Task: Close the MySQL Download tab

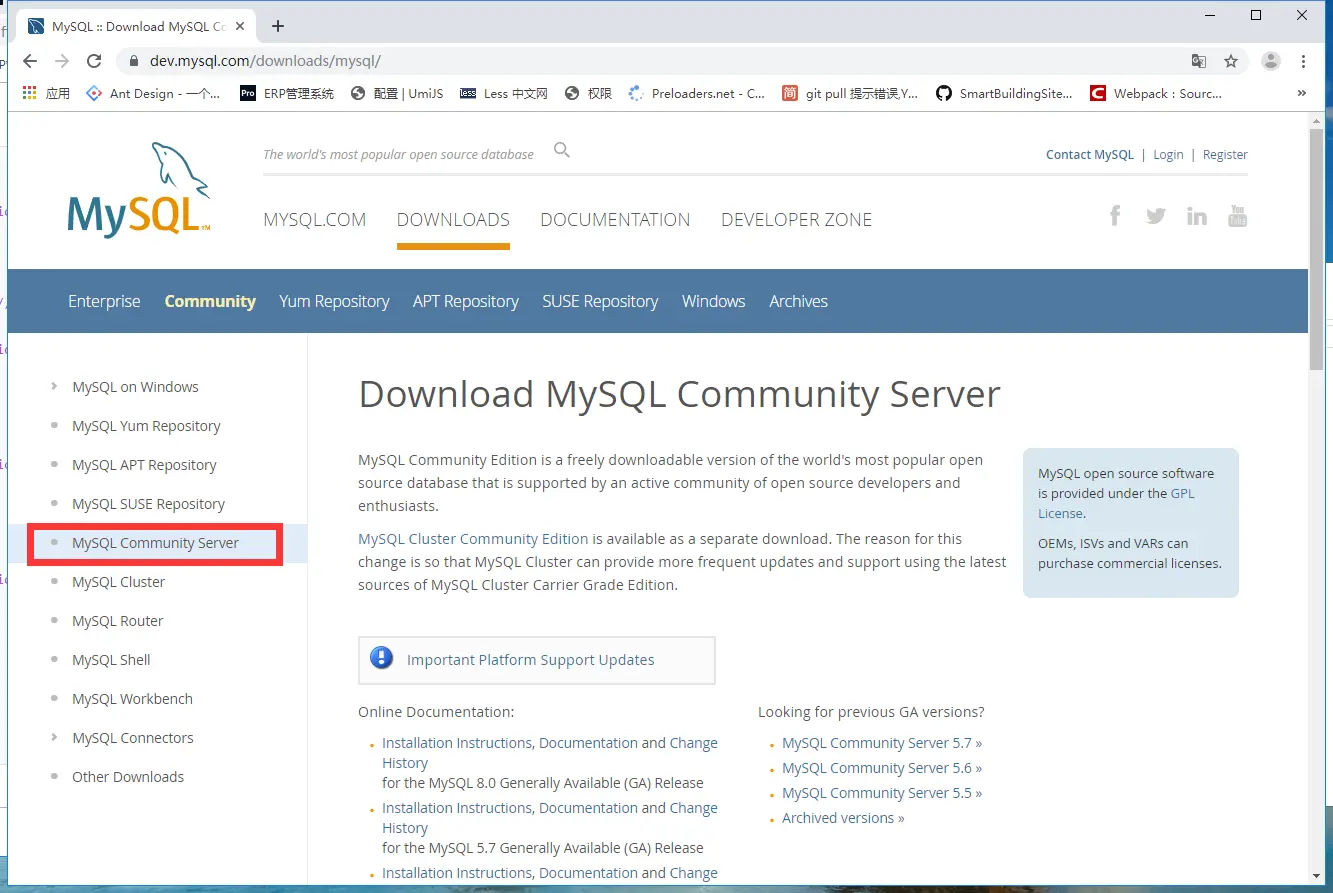Action: tap(241, 26)
